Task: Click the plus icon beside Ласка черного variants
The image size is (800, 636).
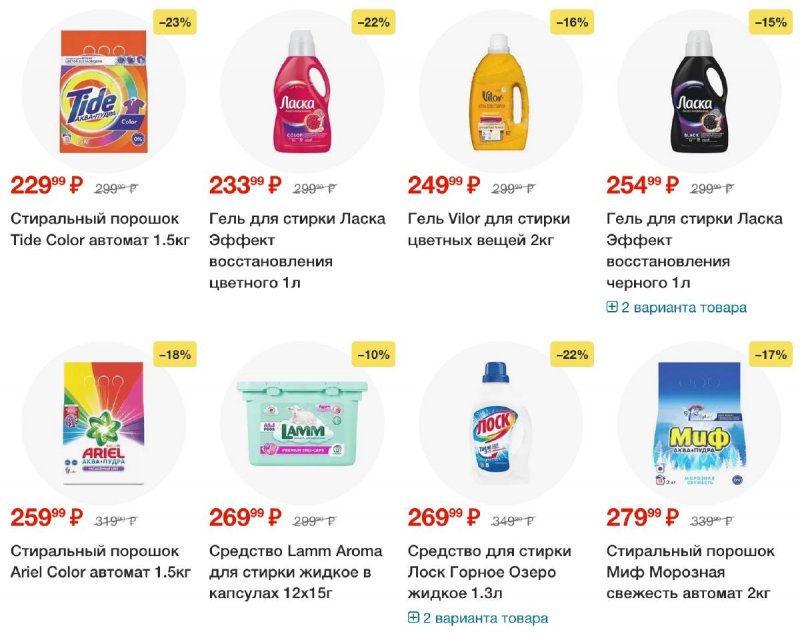Action: pyautogui.click(x=612, y=307)
